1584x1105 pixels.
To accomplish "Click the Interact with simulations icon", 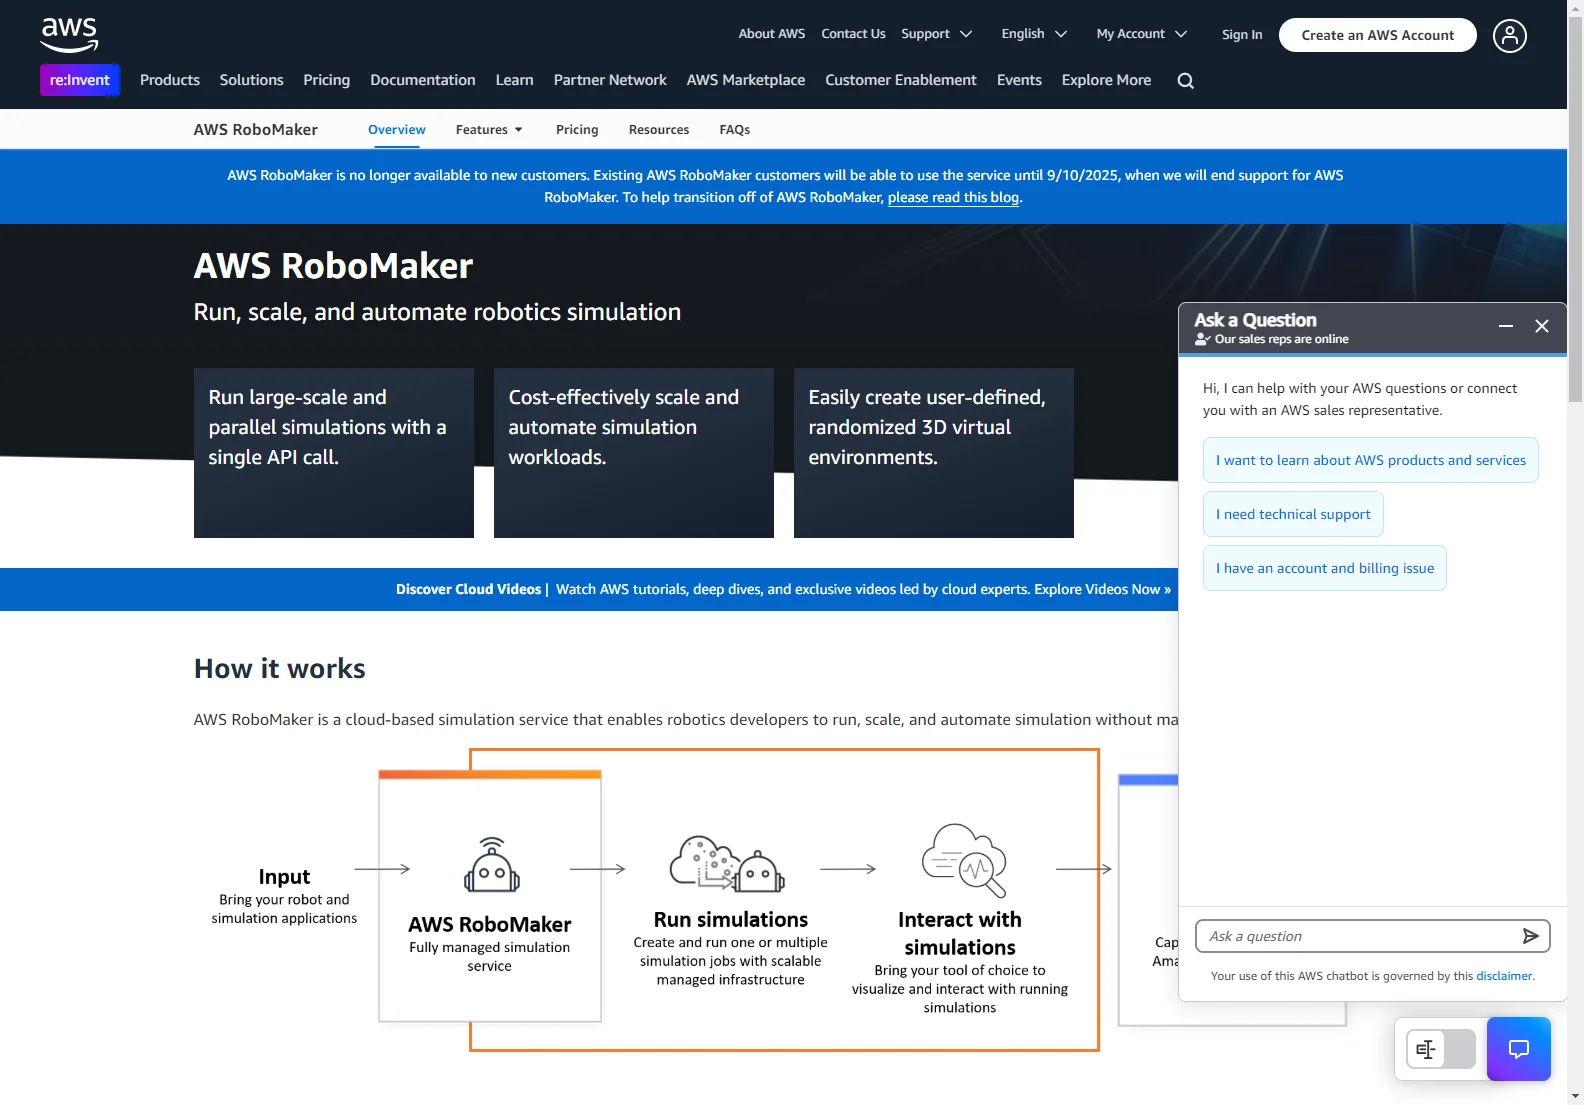I will (963, 860).
